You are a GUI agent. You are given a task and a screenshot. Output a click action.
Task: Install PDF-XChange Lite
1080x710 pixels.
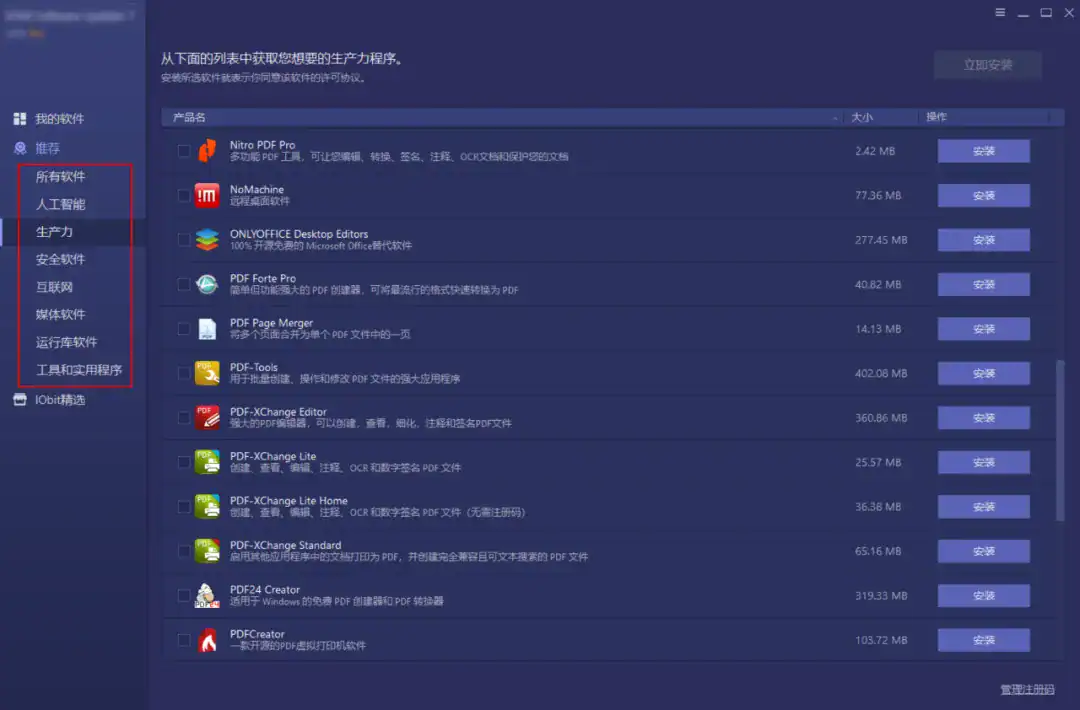tap(984, 462)
